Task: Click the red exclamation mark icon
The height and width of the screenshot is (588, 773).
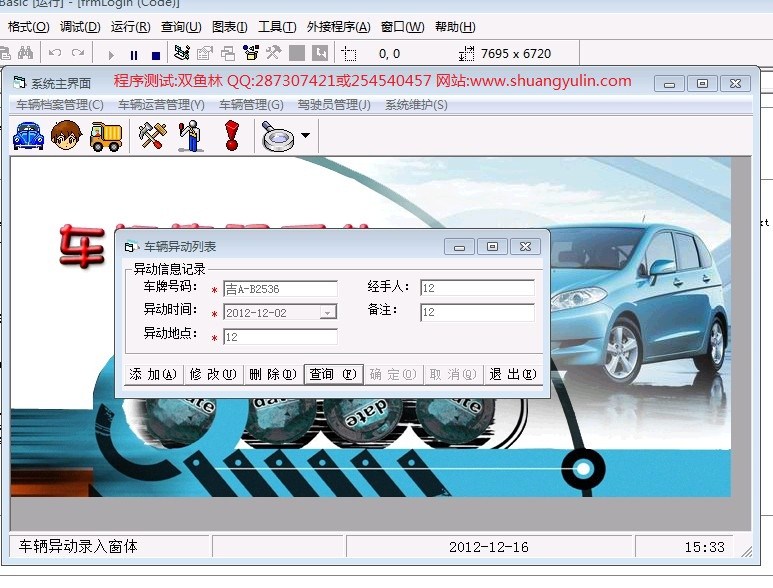Action: (x=232, y=135)
